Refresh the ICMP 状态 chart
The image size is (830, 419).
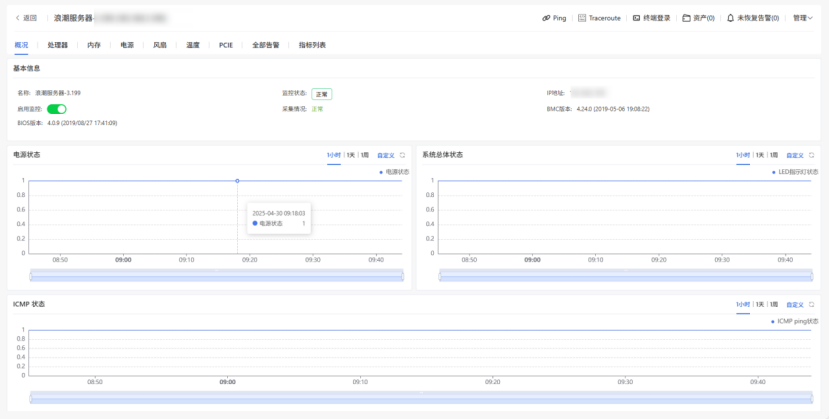click(x=811, y=305)
